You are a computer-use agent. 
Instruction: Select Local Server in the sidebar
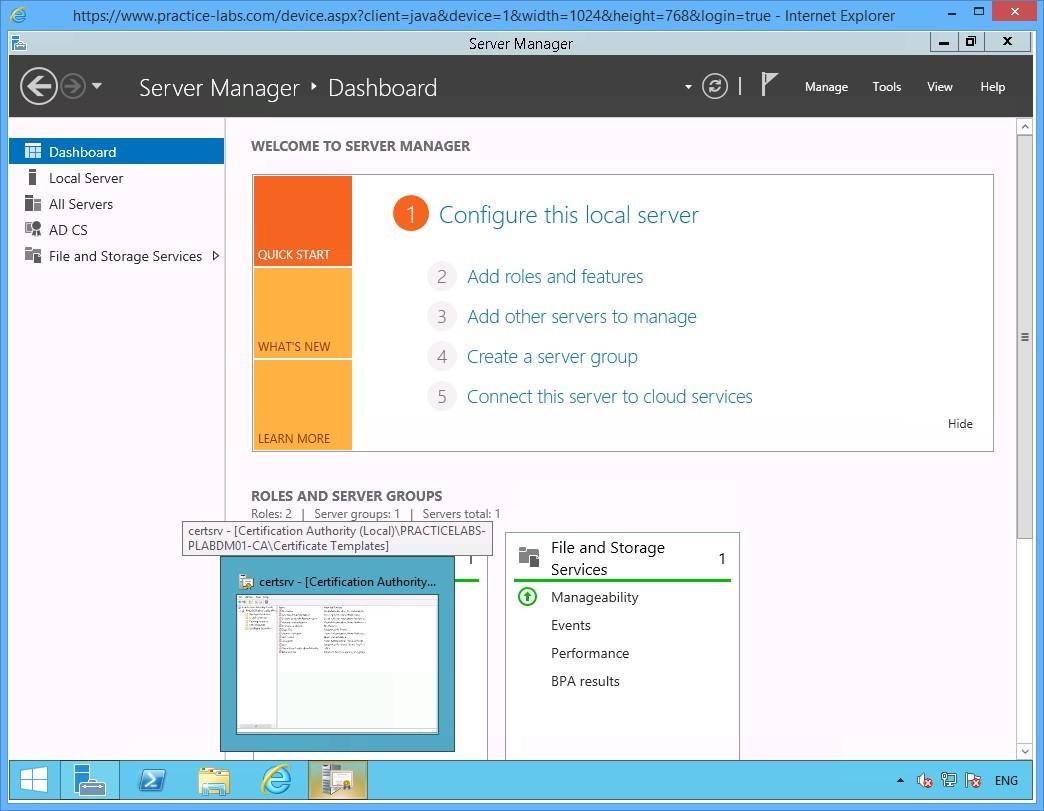pos(88,178)
